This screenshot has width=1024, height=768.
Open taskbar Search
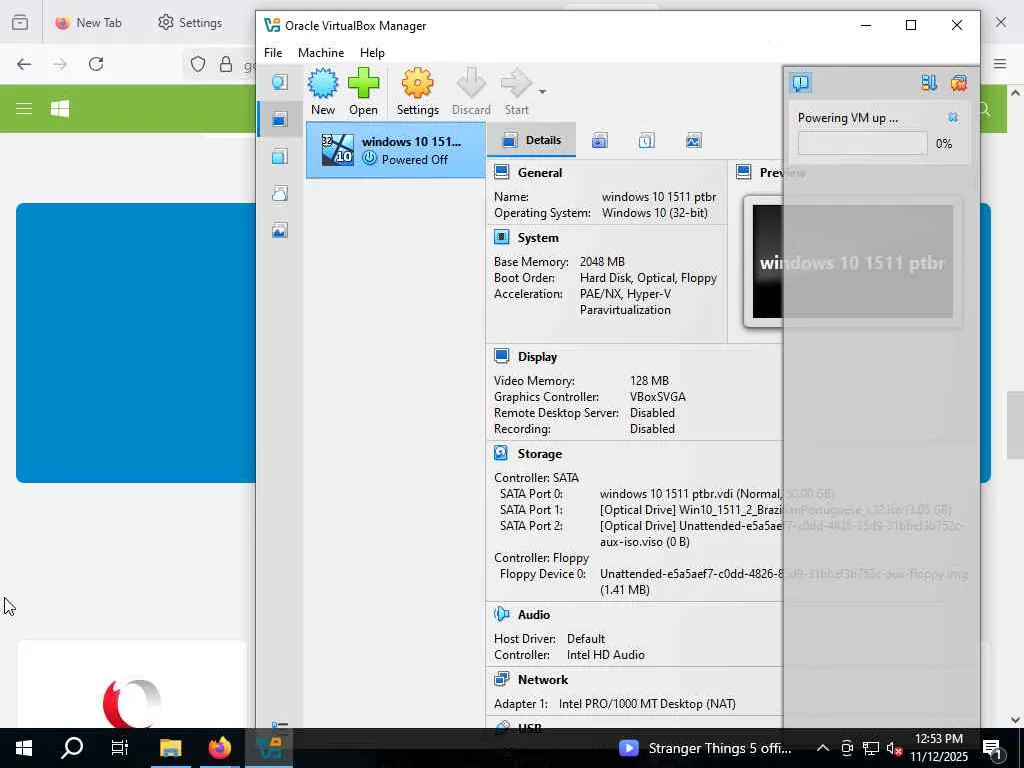click(x=72, y=748)
